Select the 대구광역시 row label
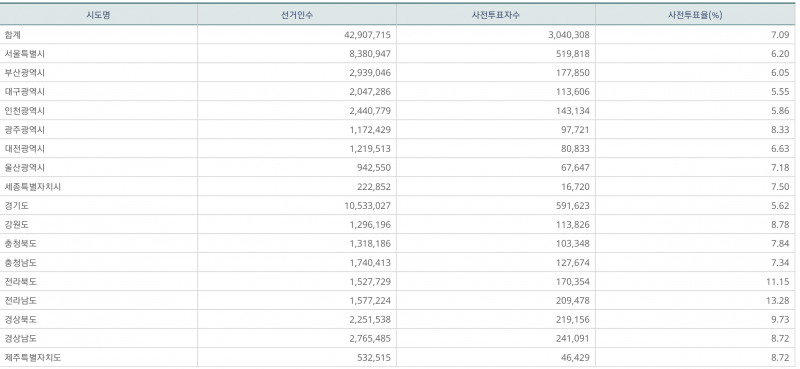This screenshot has width=800, height=369. coord(25,92)
